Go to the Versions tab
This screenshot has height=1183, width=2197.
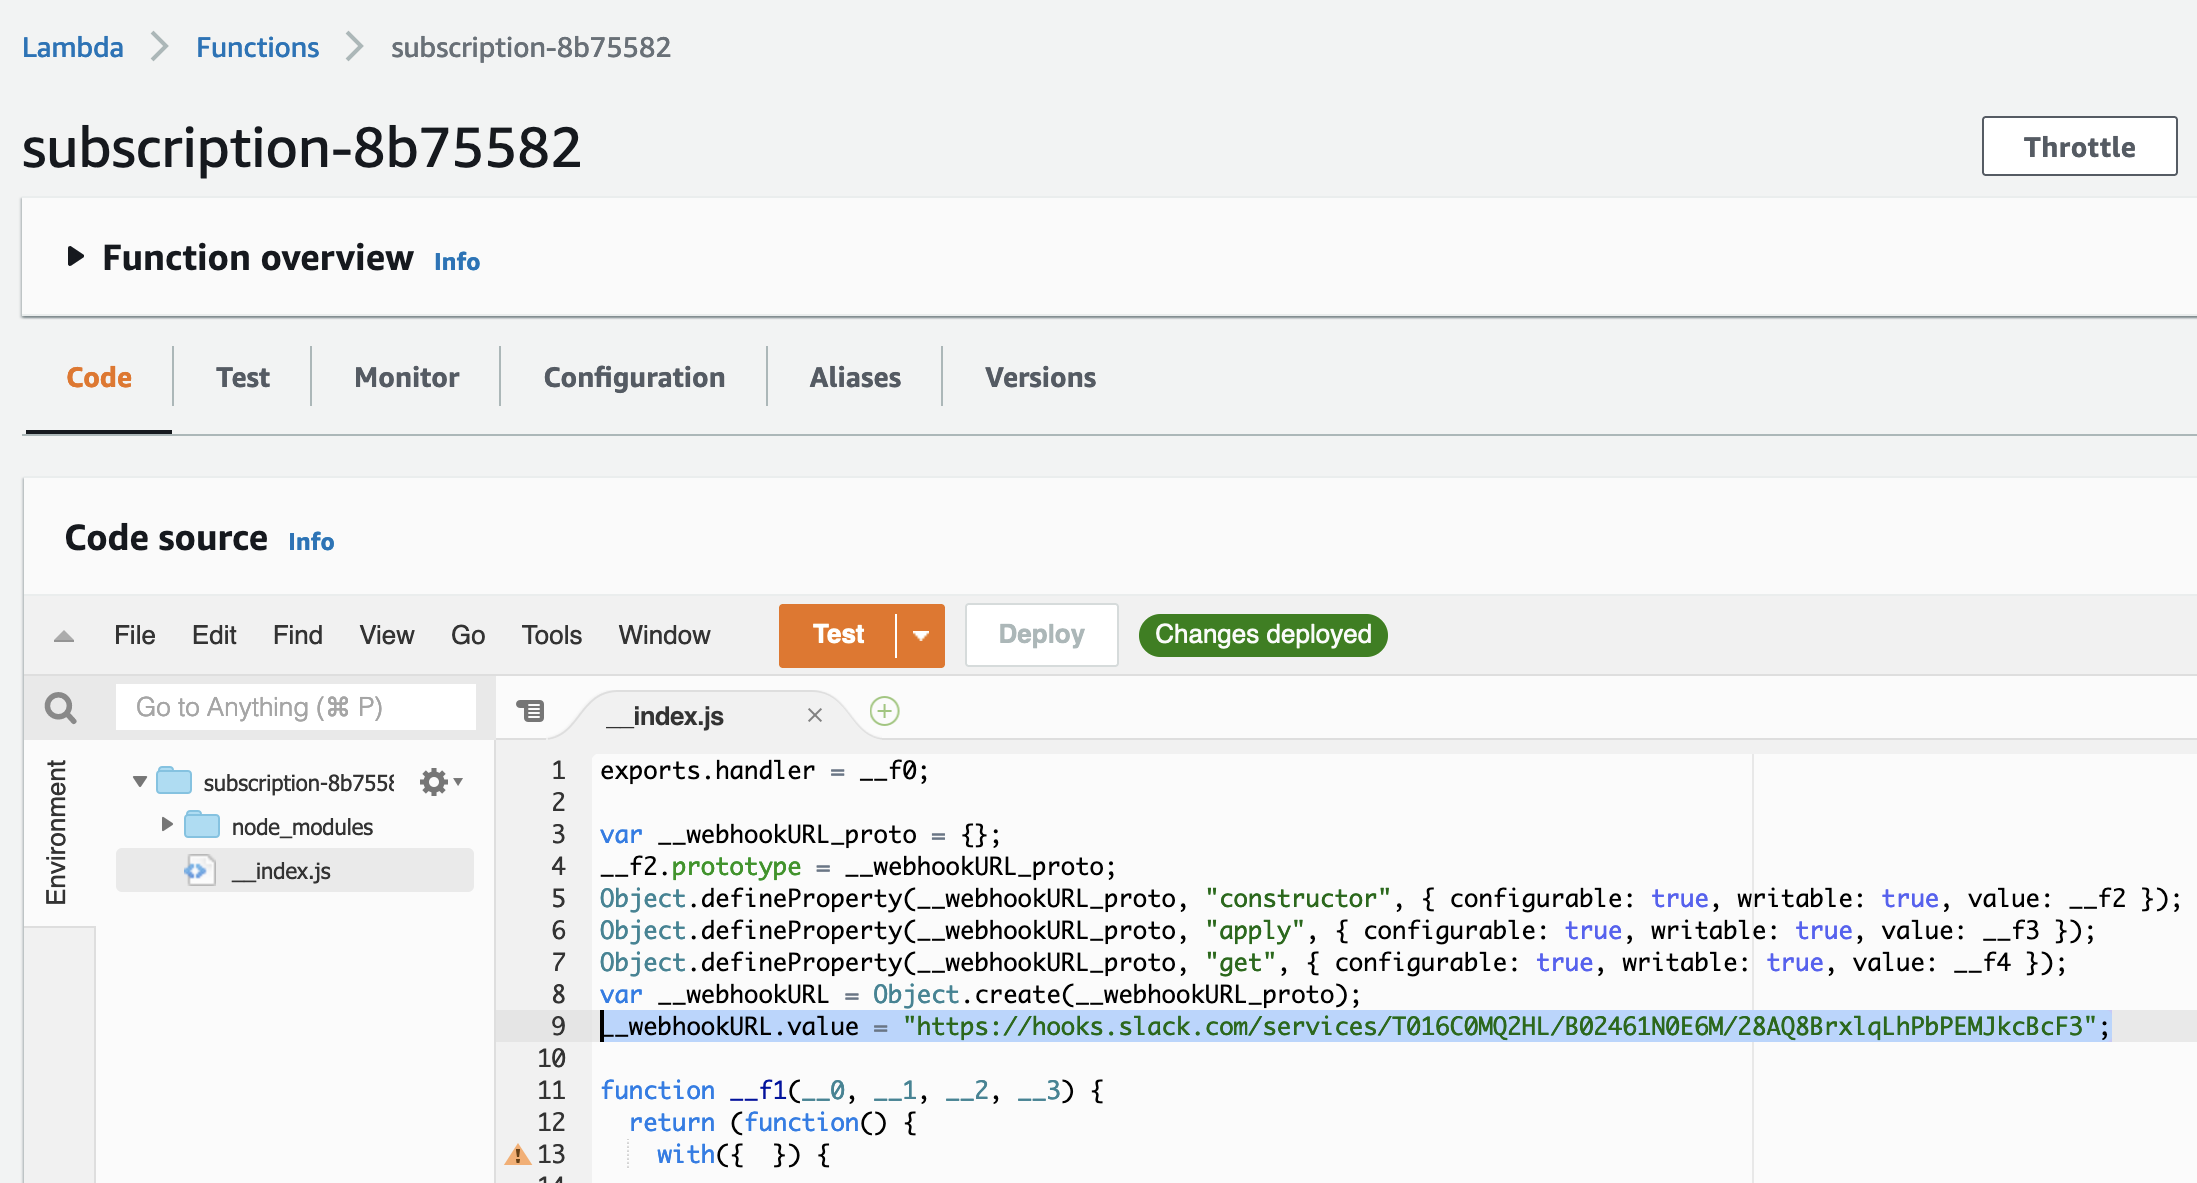1040,378
